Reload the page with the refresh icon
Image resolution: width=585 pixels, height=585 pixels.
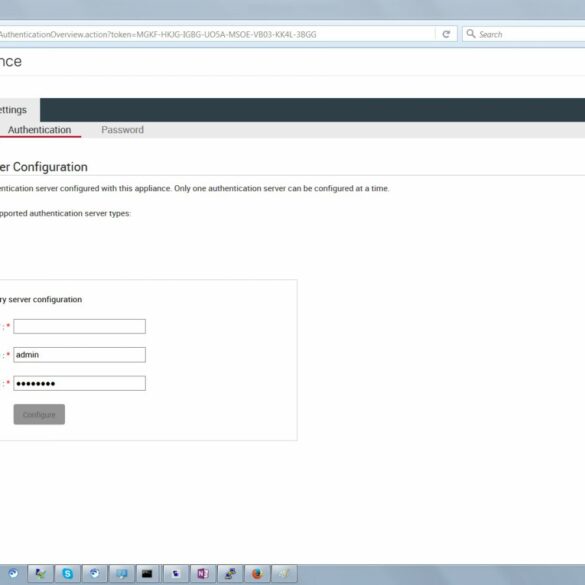446,34
